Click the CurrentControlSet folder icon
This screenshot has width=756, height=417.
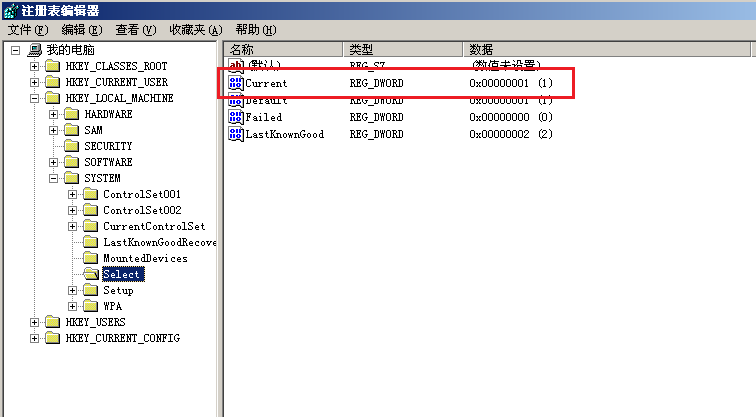point(91,226)
